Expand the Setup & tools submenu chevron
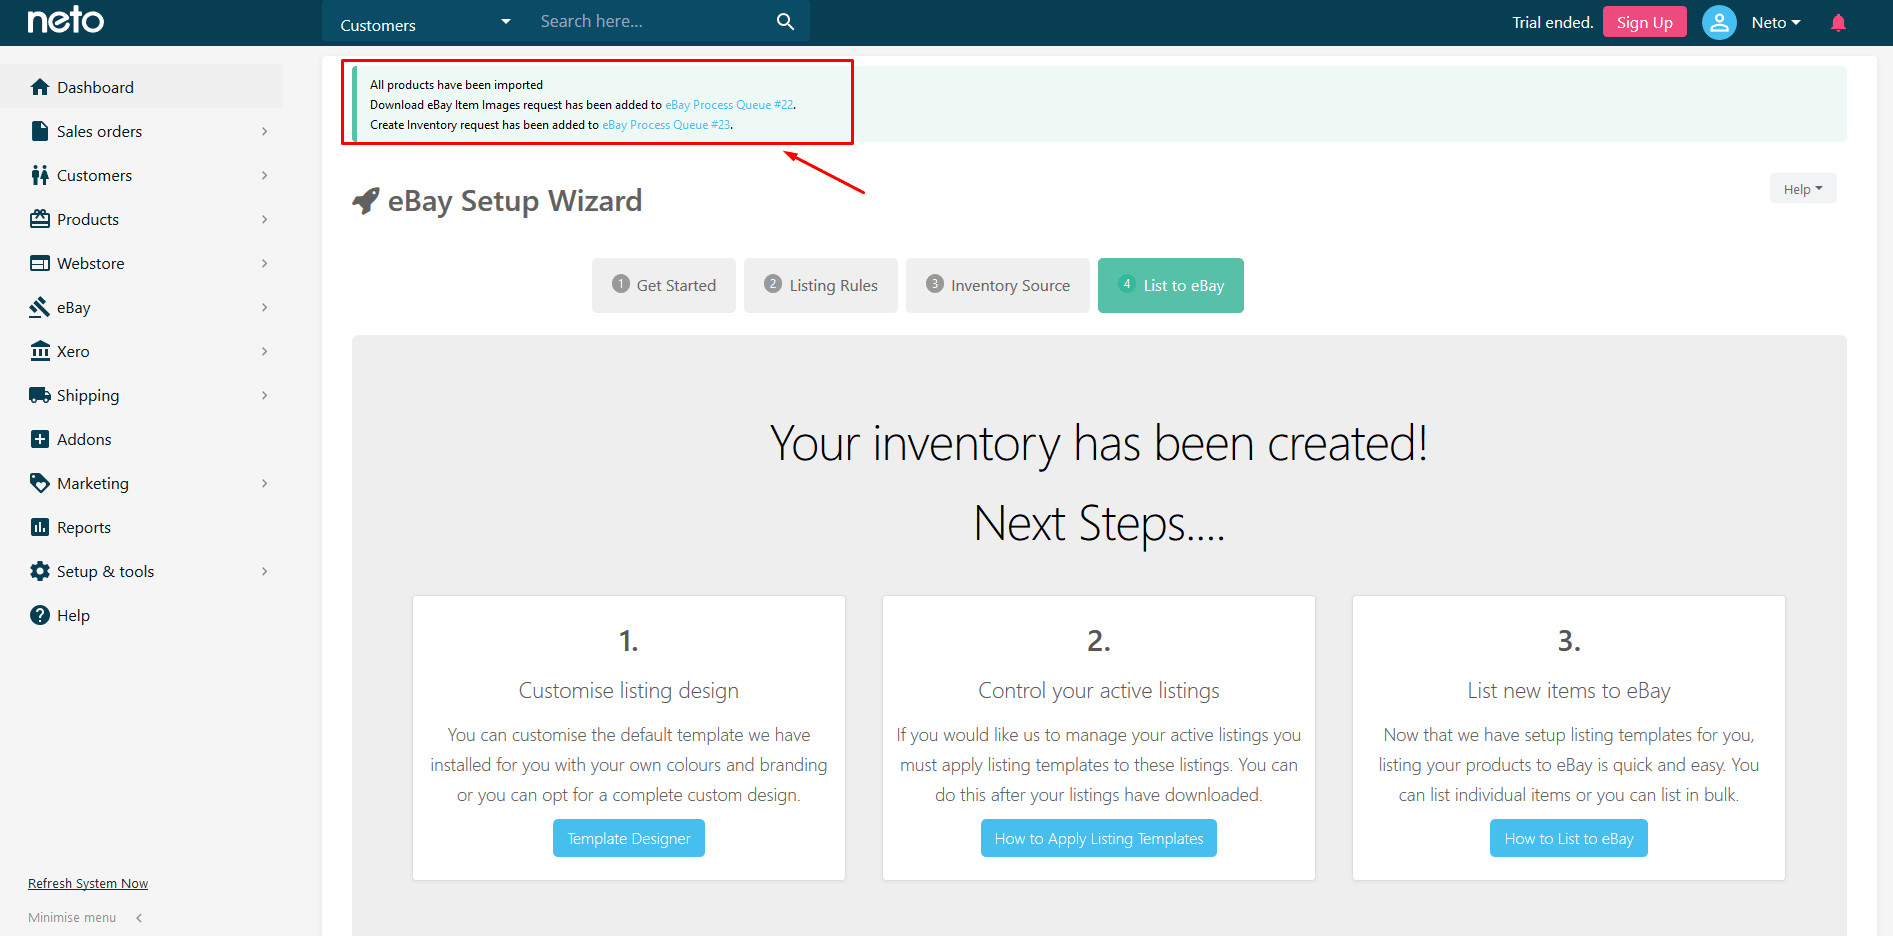 point(265,571)
